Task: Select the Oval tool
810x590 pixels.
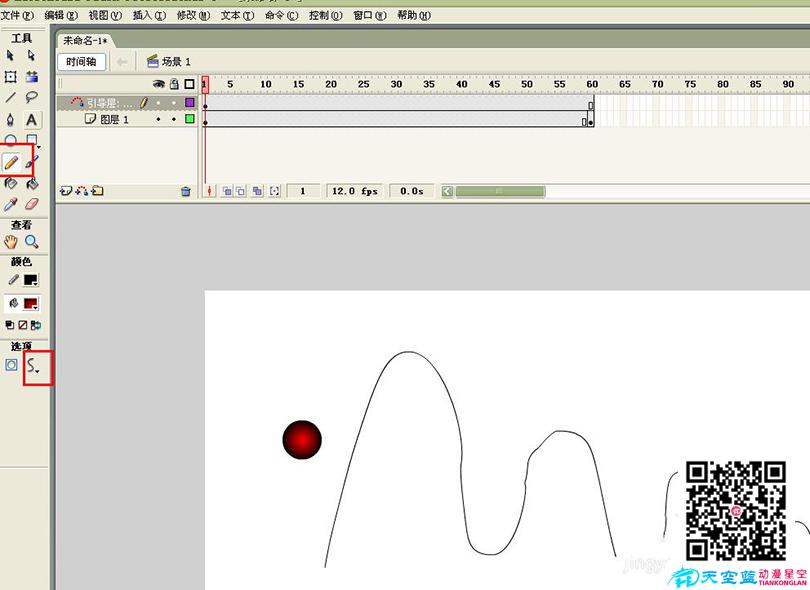Action: pyautogui.click(x=10, y=139)
